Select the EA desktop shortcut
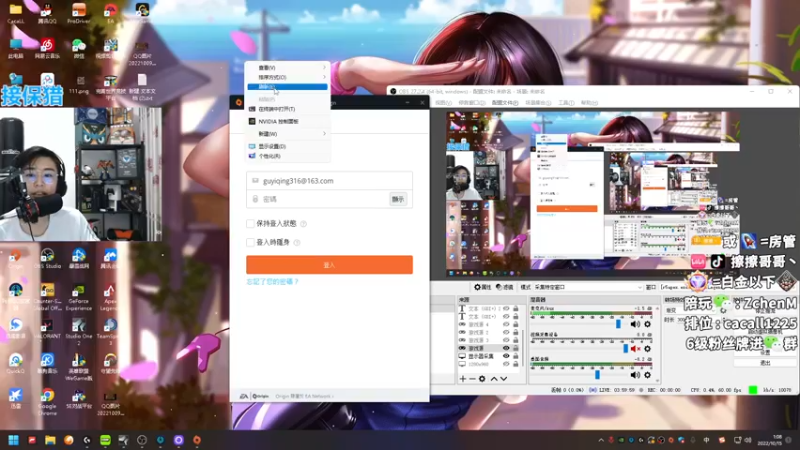800x450 pixels. 110,13
